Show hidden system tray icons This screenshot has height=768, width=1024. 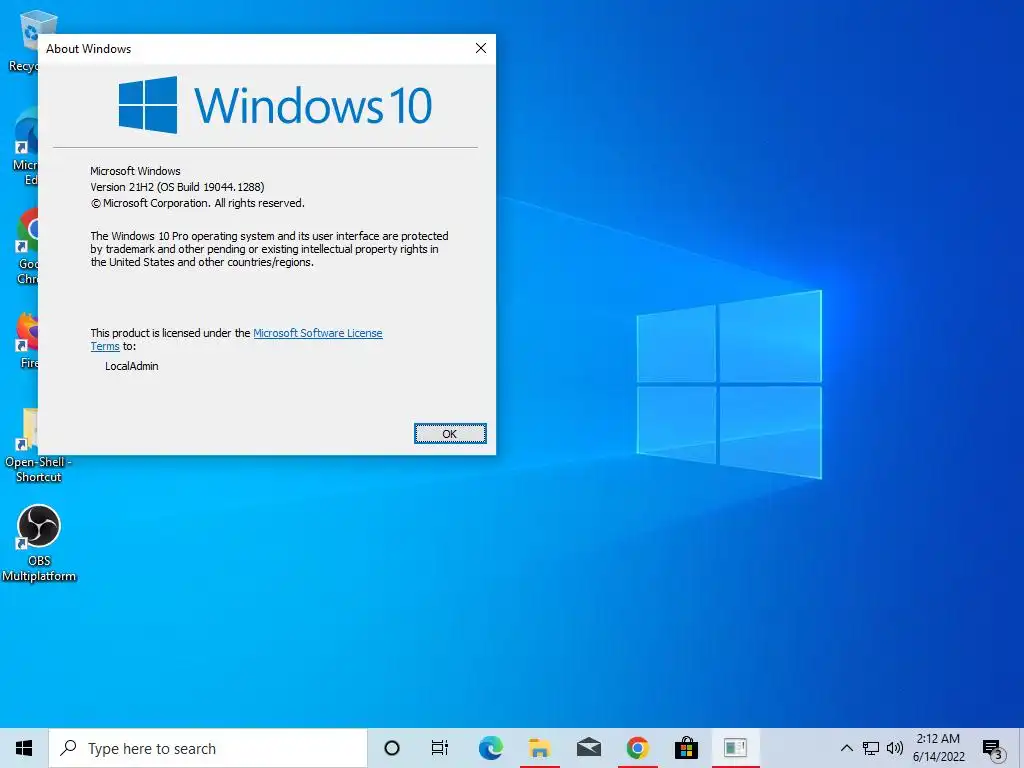click(x=846, y=748)
